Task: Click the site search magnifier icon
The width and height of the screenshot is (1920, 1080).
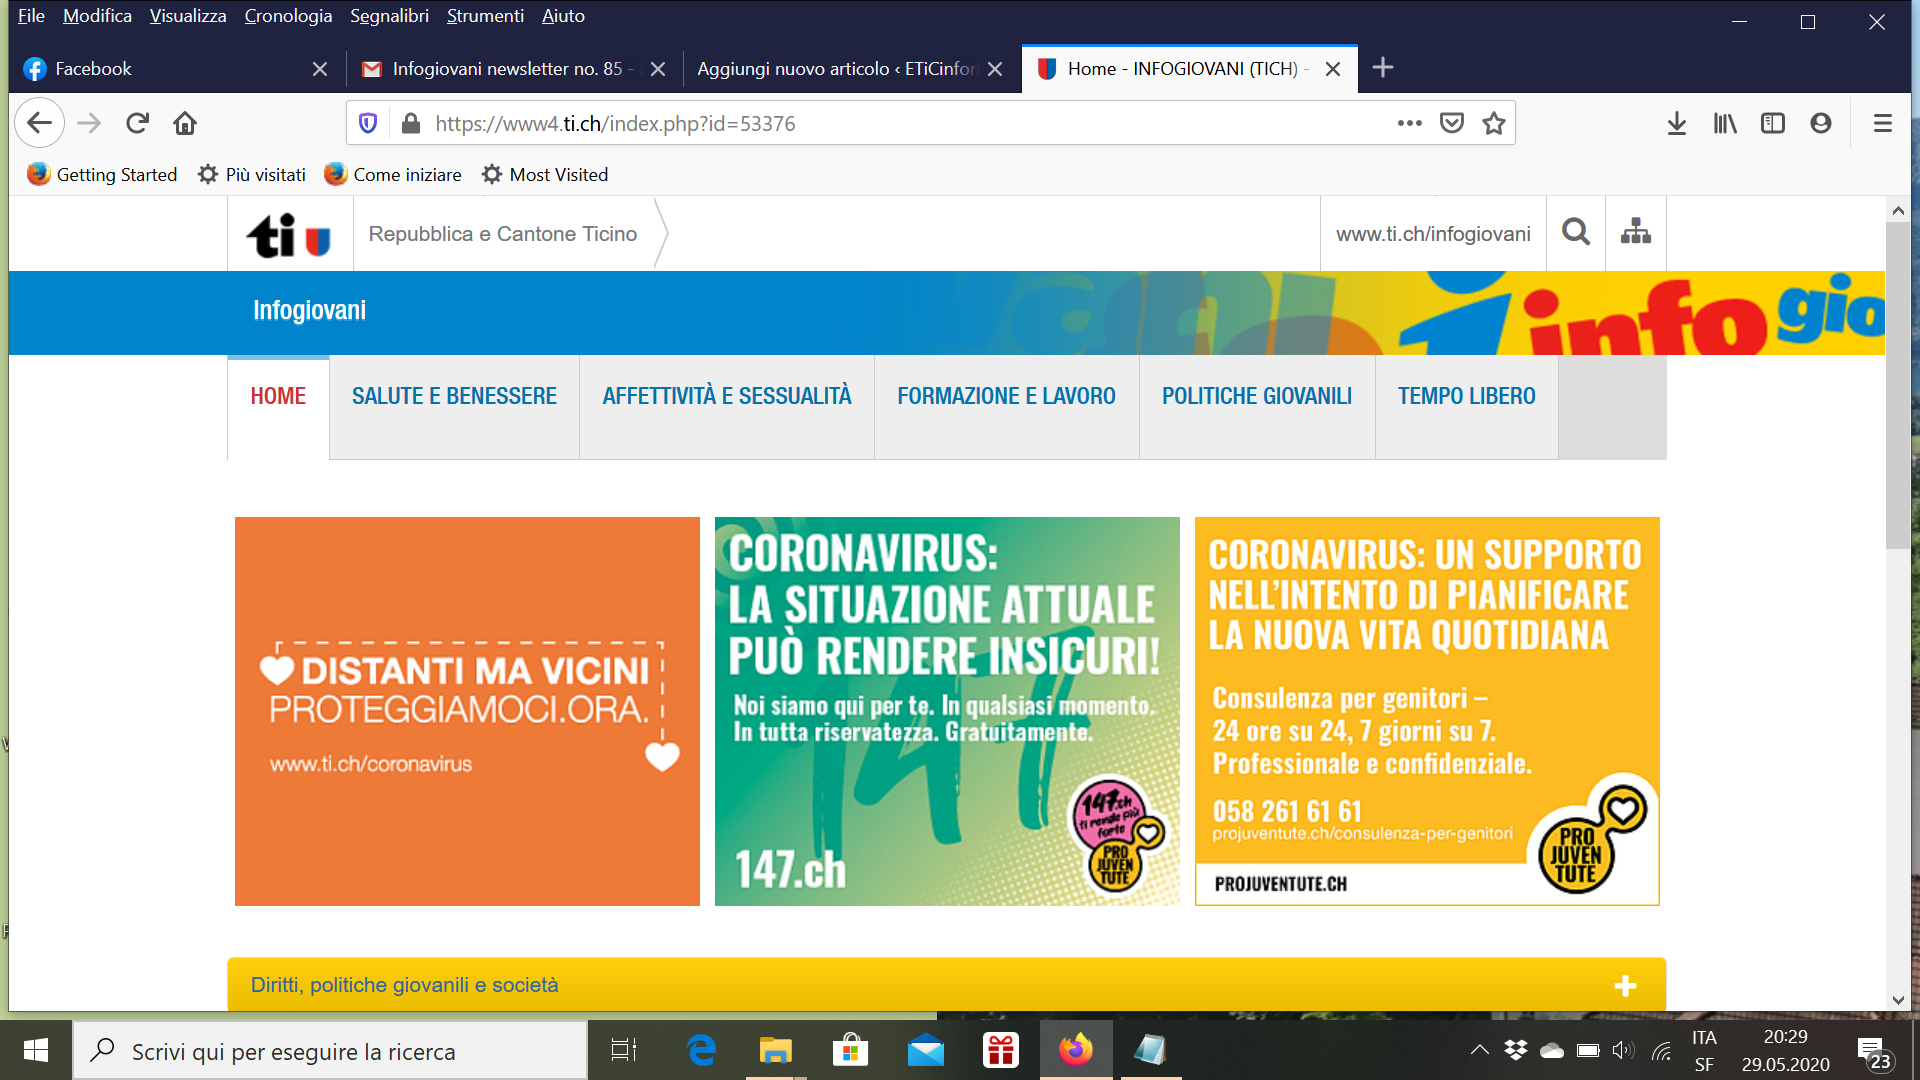Action: [1576, 233]
